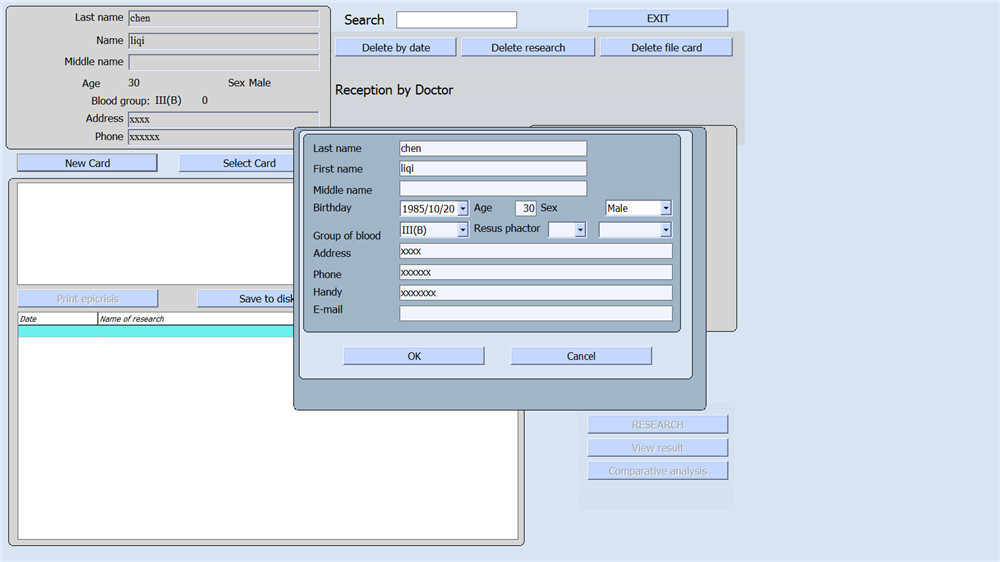Click the Age field showing 30
This screenshot has height=562, width=1000.
(526, 209)
